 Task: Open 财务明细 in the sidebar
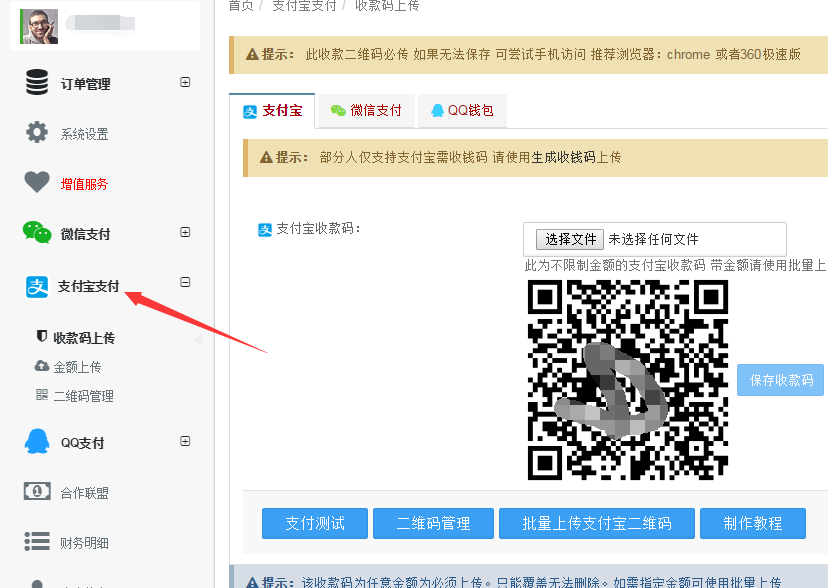(84, 543)
